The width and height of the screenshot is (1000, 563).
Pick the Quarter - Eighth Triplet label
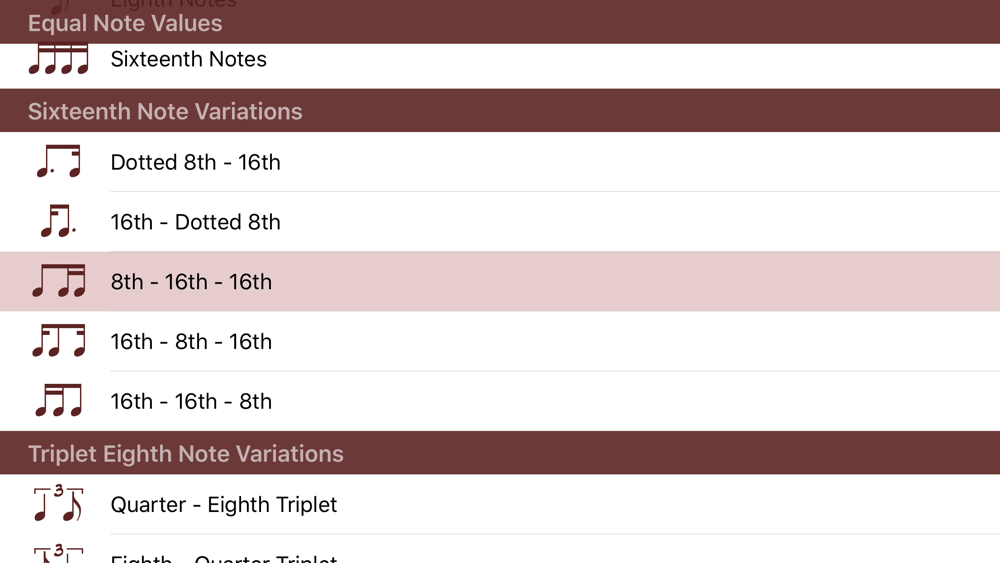pyautogui.click(x=224, y=504)
